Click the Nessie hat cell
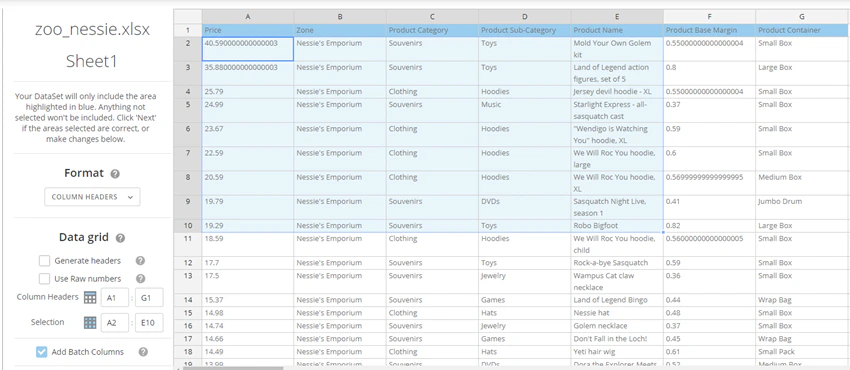The height and width of the screenshot is (370, 850). pyautogui.click(x=617, y=313)
